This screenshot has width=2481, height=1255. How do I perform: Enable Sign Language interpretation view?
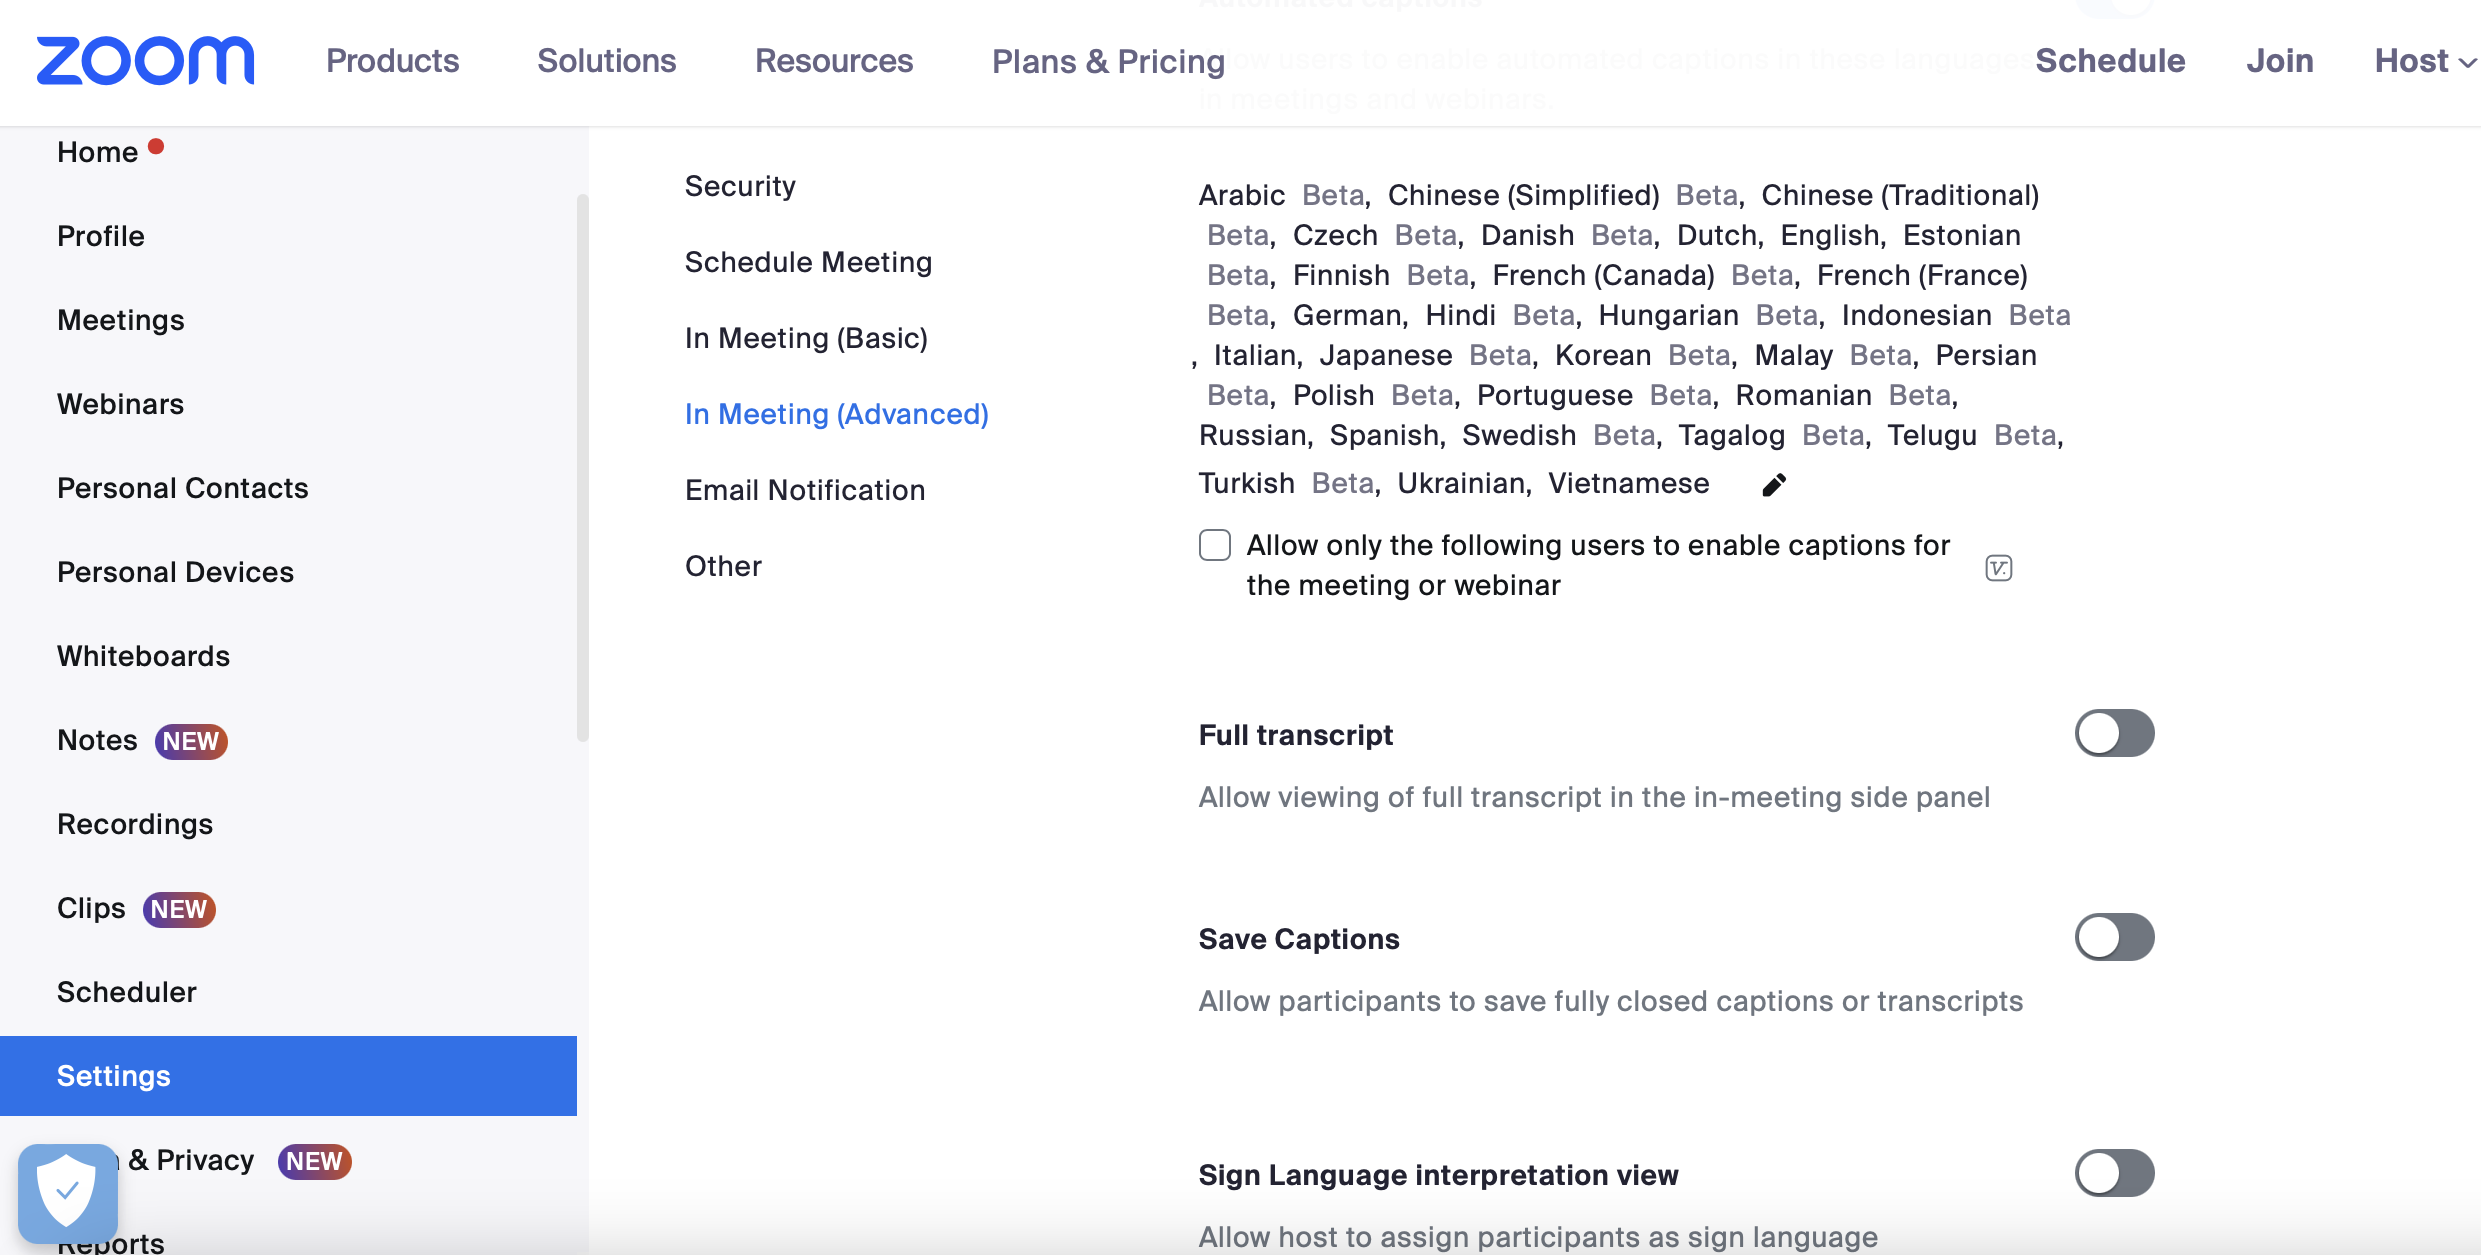(2114, 1172)
